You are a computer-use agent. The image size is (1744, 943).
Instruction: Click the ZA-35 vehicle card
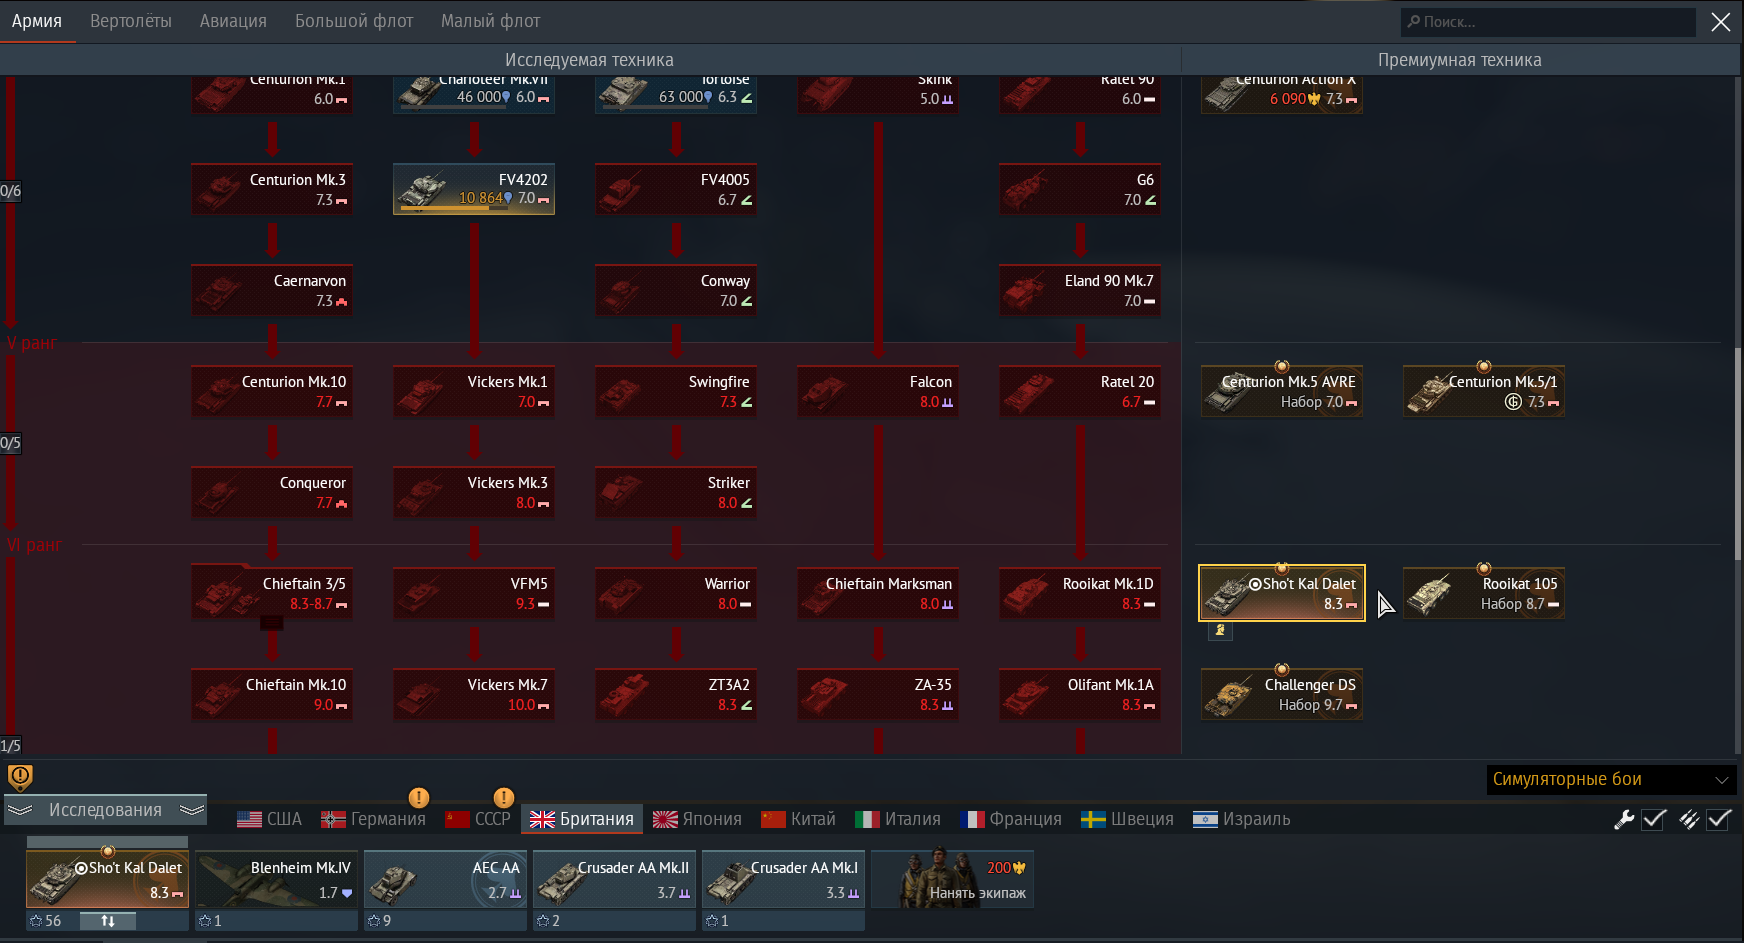tap(878, 694)
